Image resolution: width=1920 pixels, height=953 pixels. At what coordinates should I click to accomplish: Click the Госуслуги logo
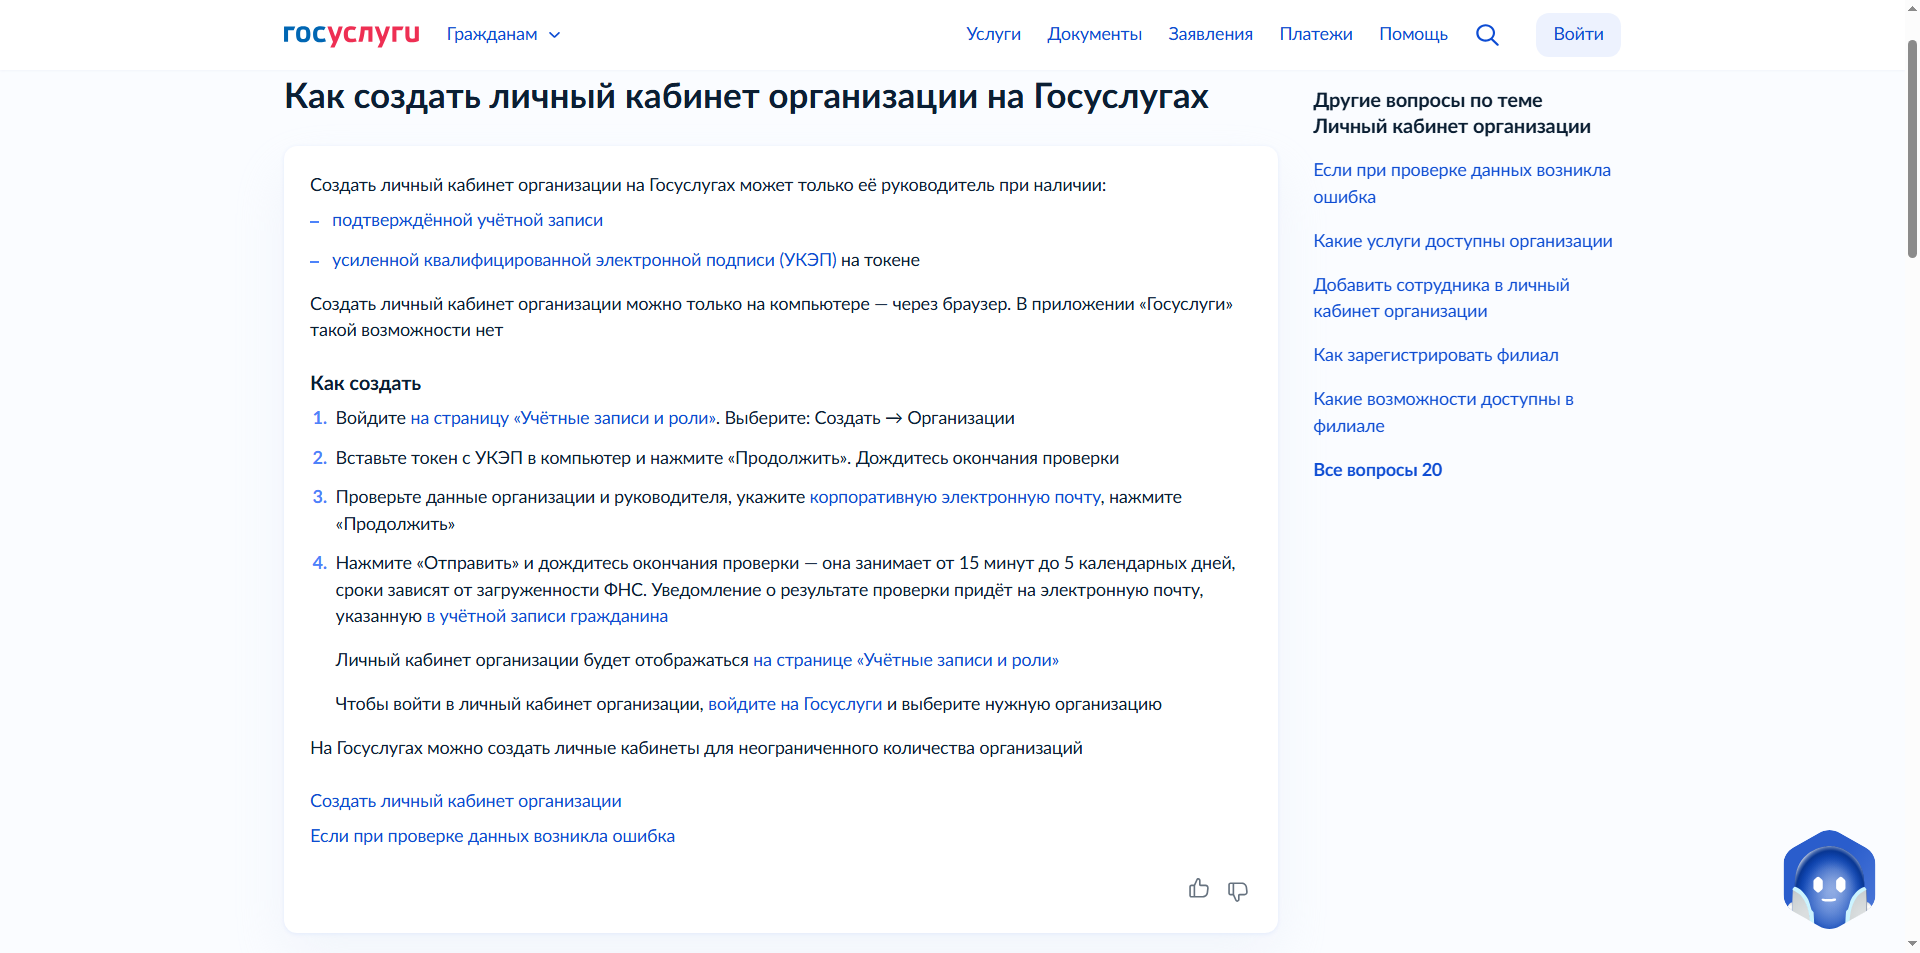351,35
